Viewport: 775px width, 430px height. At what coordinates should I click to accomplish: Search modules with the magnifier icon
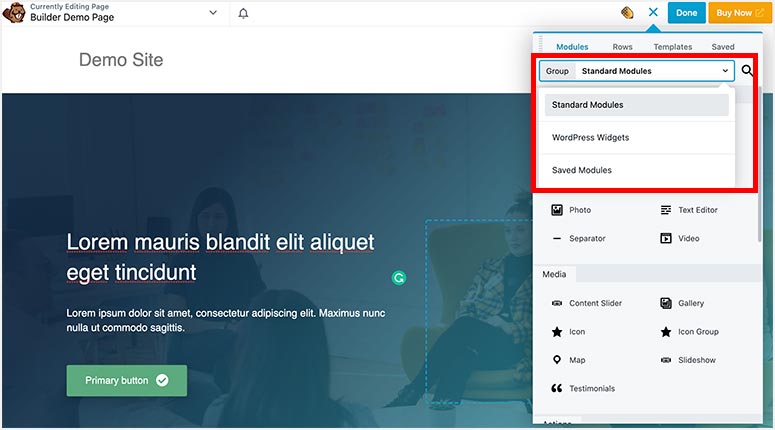(747, 71)
